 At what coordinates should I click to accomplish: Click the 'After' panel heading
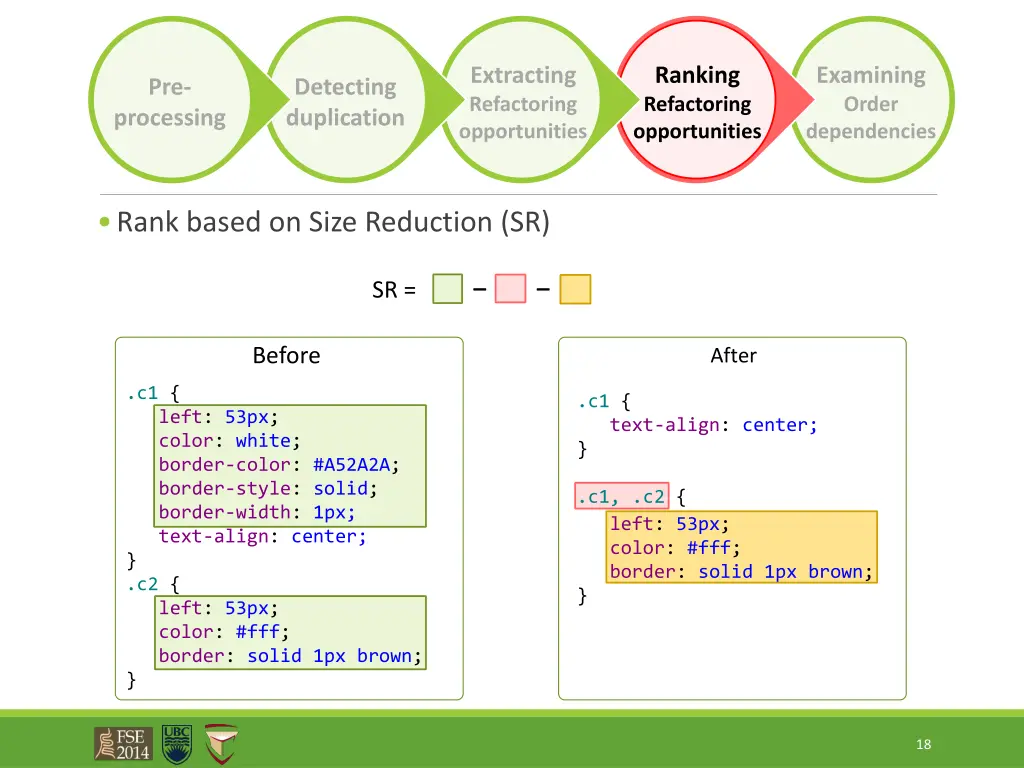(x=733, y=355)
